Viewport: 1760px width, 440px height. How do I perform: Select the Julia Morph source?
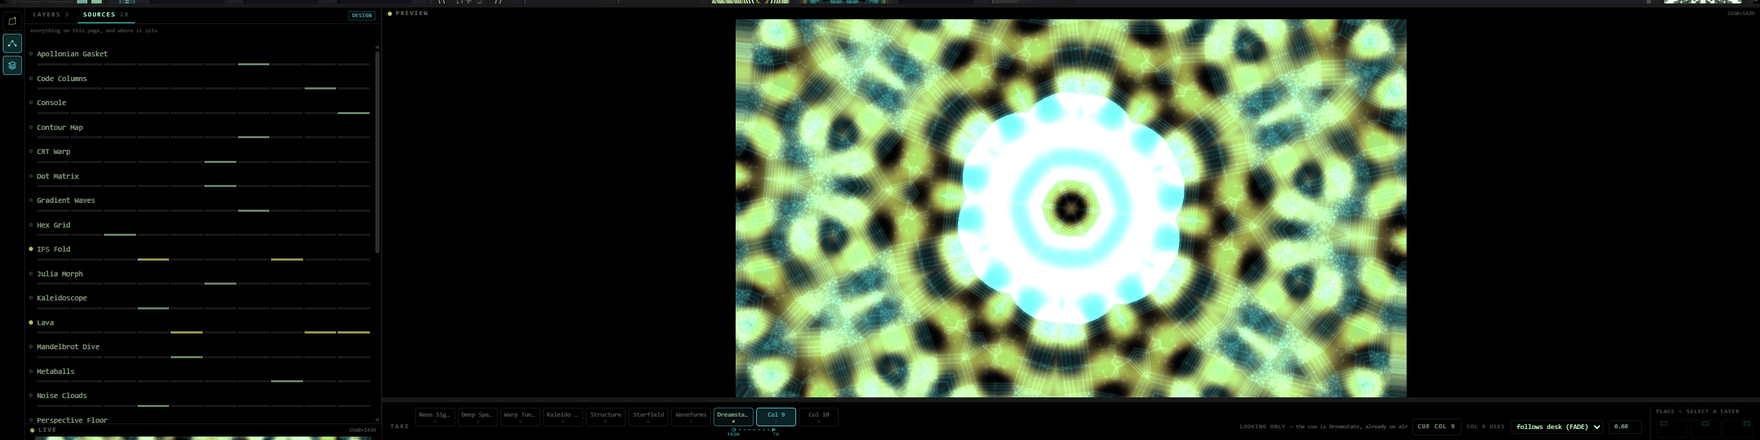[60, 273]
